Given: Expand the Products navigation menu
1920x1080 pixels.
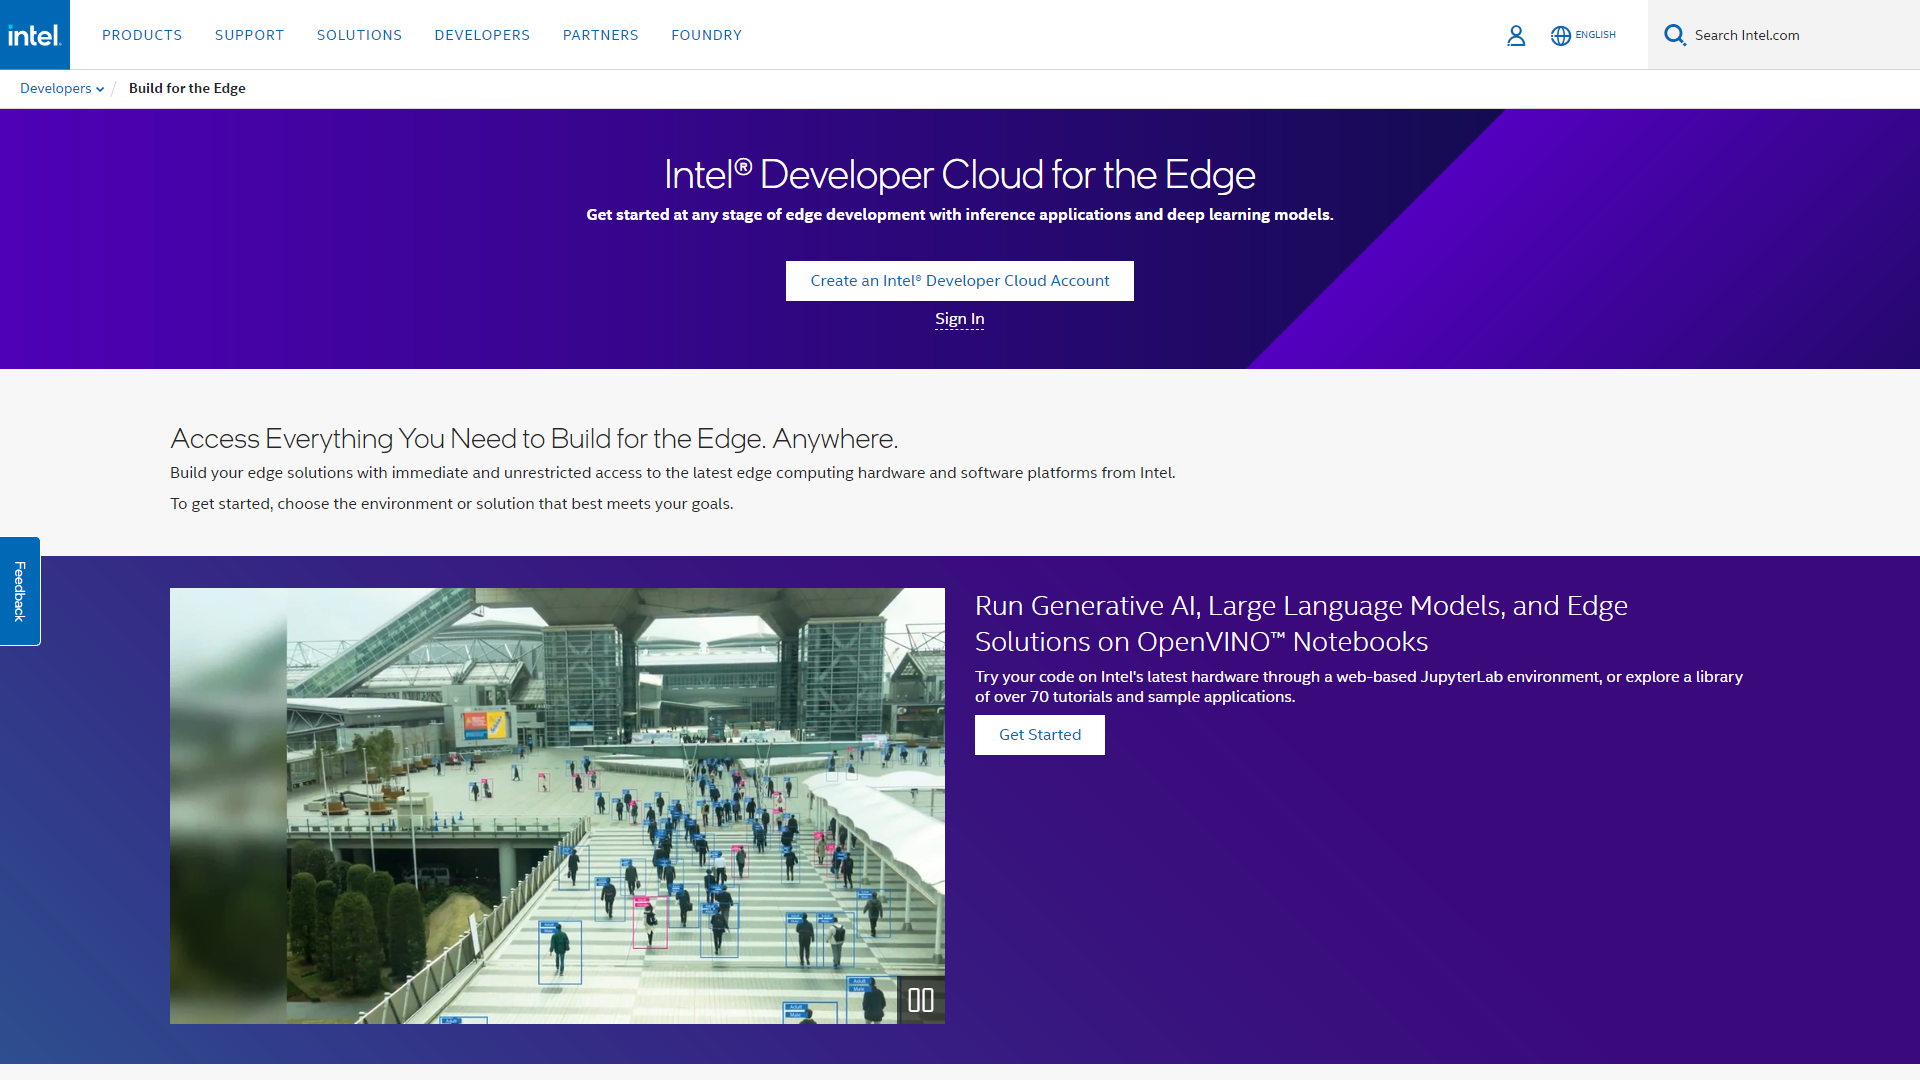Looking at the screenshot, I should 141,35.
